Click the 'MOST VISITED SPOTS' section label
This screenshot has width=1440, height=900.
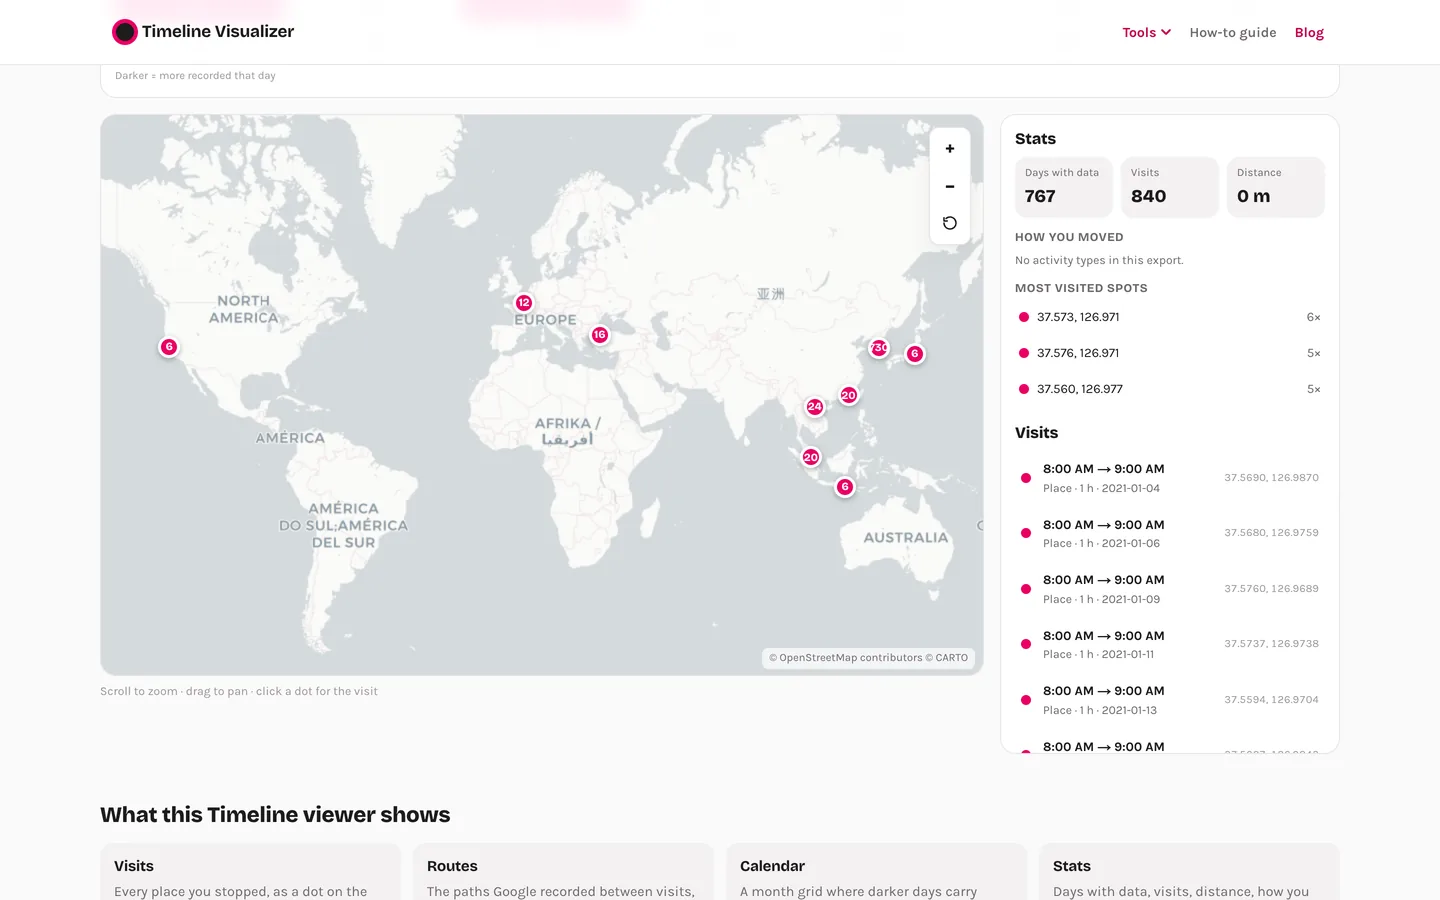click(1081, 288)
